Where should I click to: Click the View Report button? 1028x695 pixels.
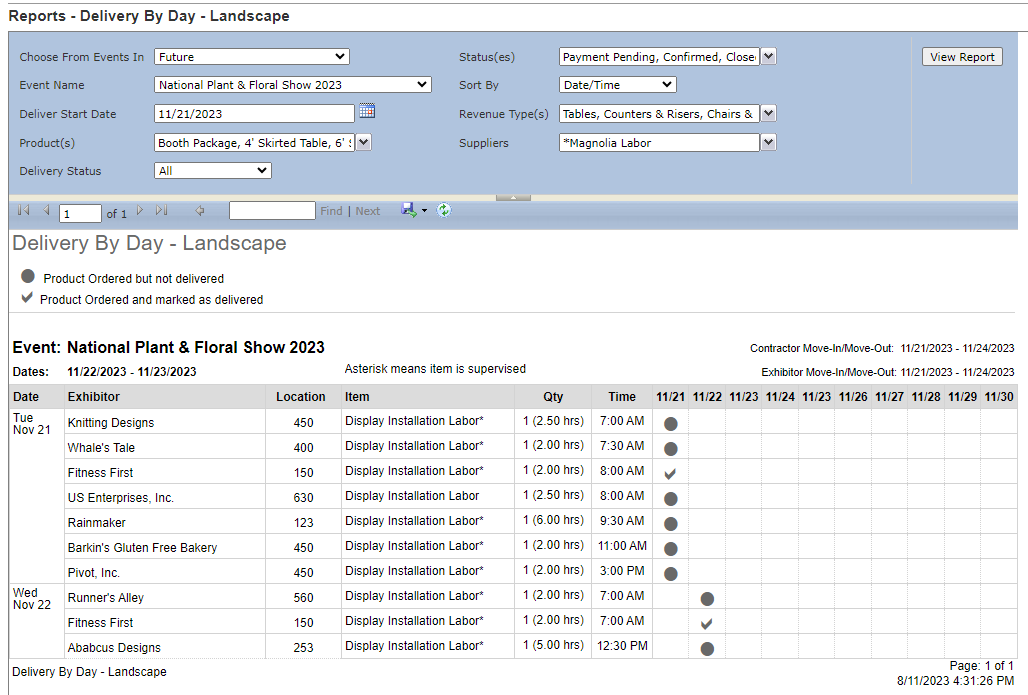[961, 57]
